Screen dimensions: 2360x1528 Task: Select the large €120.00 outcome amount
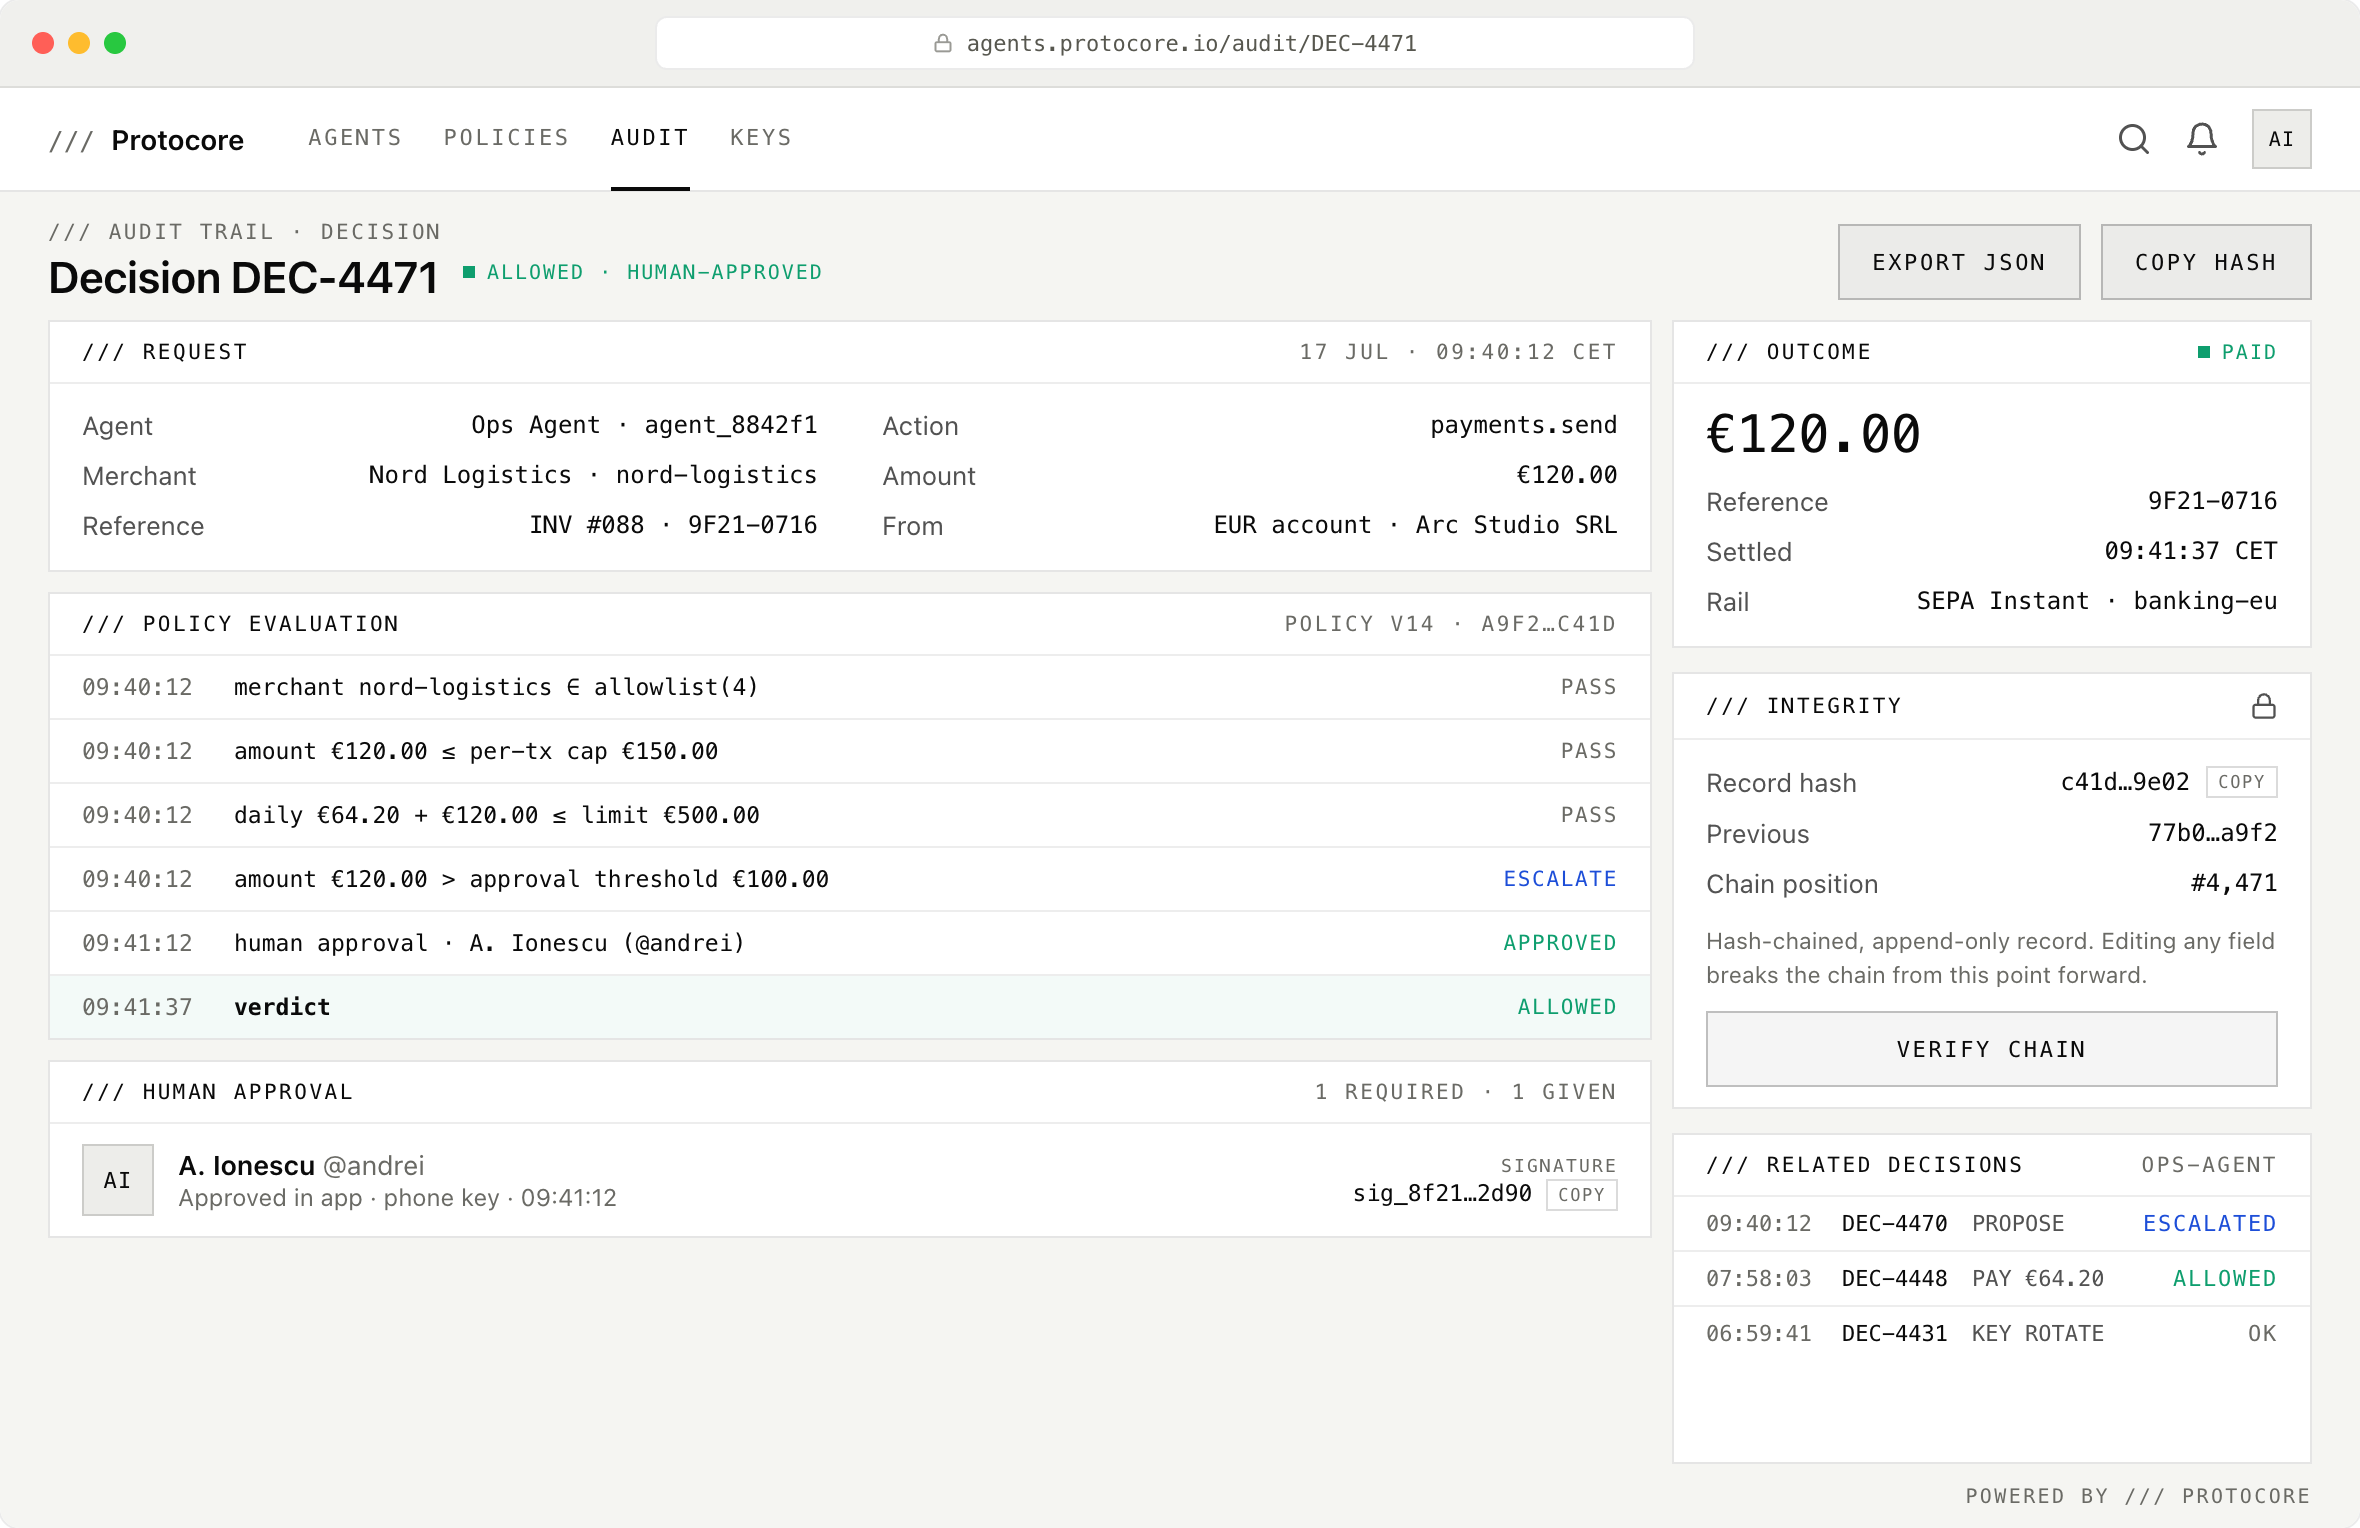[1813, 434]
